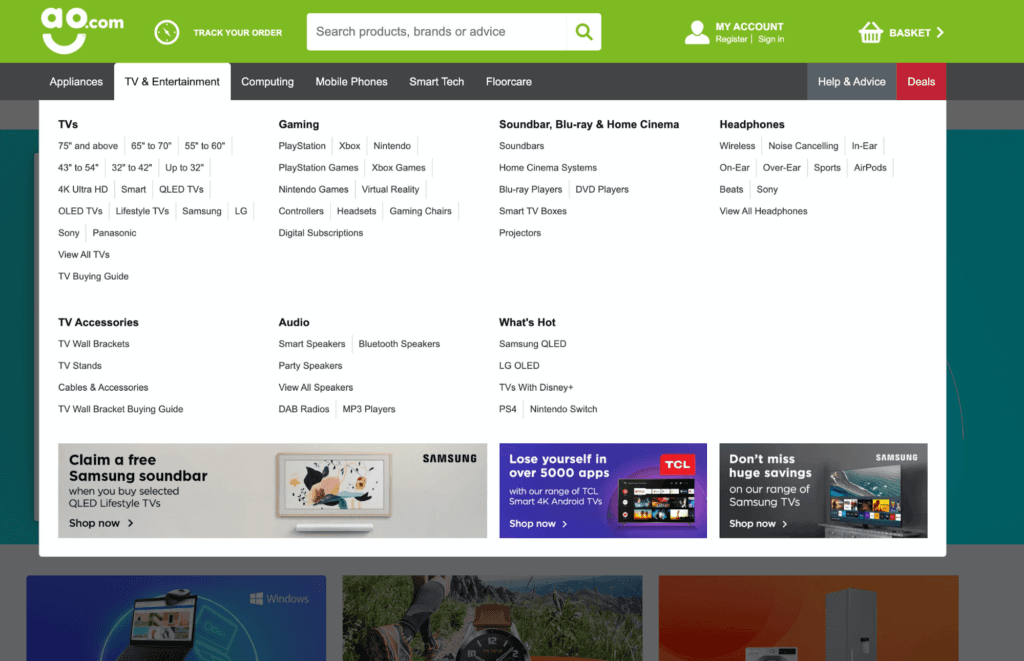This screenshot has height=661, width=1024.
Task: Click the My Account person icon
Action: point(697,32)
